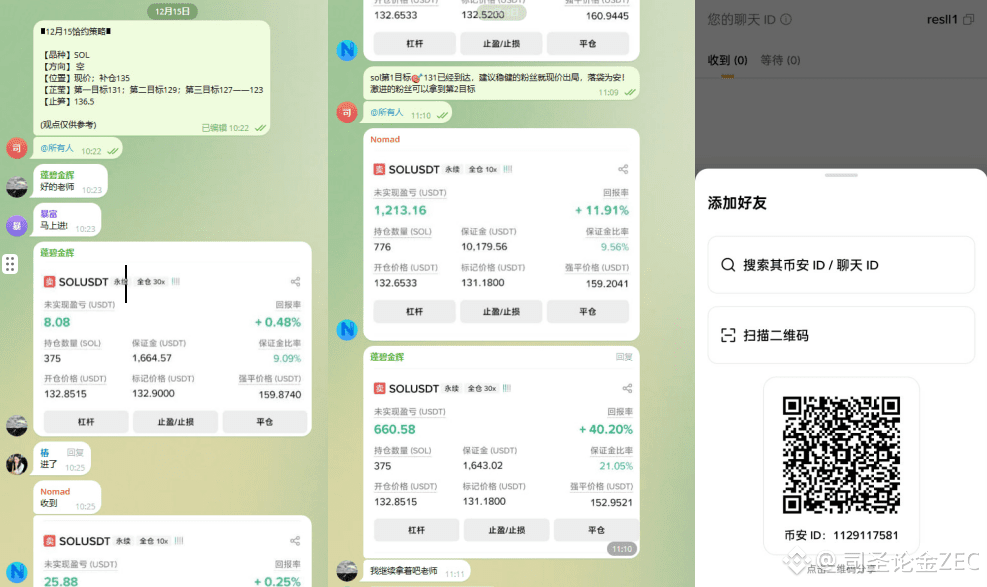Click 止盈/止损 on the 8.08 profit card
Screen dimensions: 987x587
176,422
